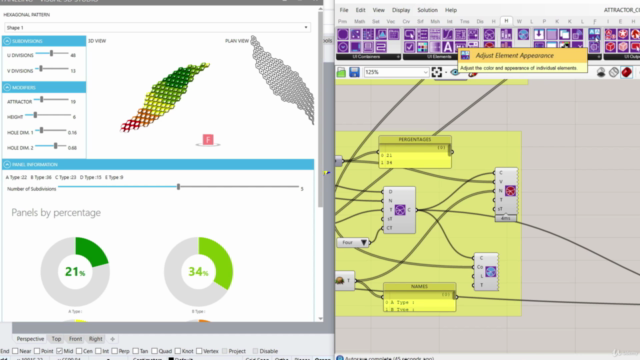The image size is (640, 360).
Task: Click the Number of Subdivisions slider
Action: point(178,187)
